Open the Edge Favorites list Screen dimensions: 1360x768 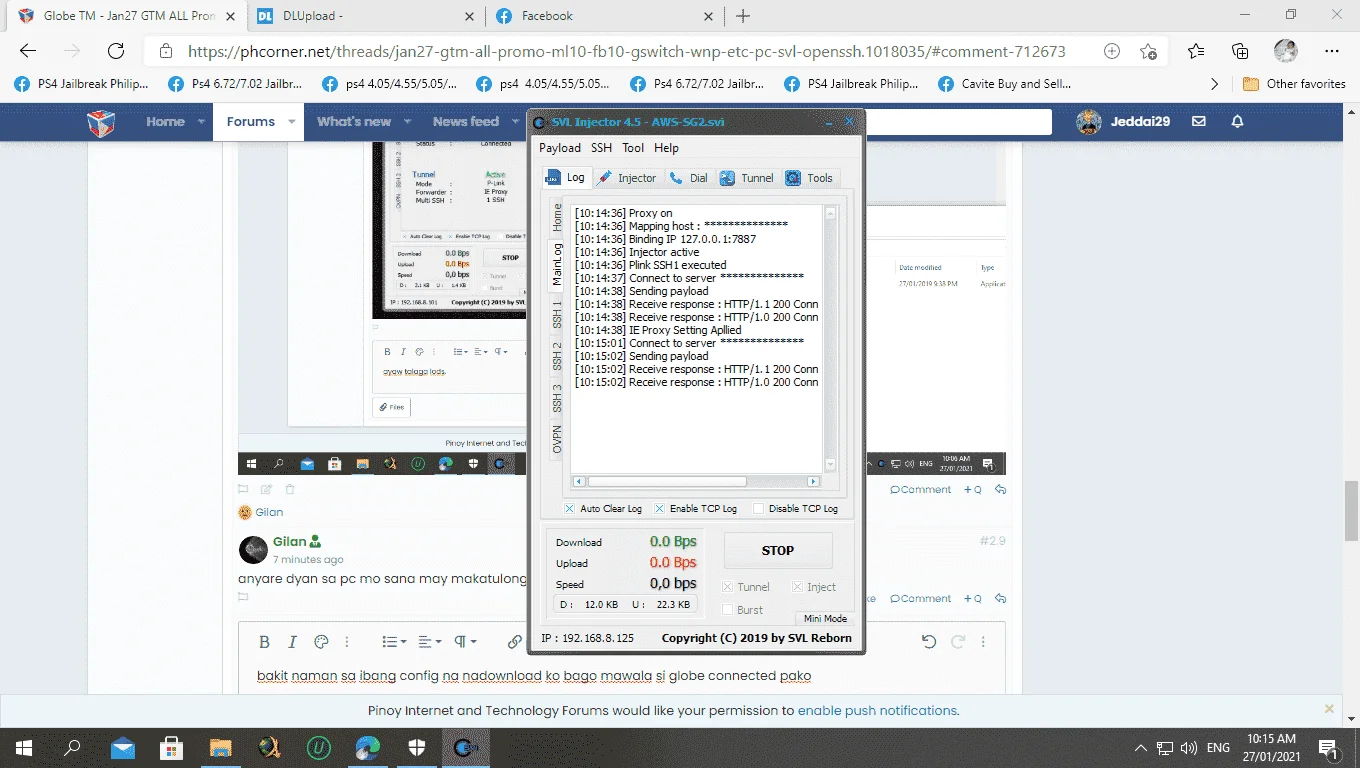click(x=1196, y=51)
